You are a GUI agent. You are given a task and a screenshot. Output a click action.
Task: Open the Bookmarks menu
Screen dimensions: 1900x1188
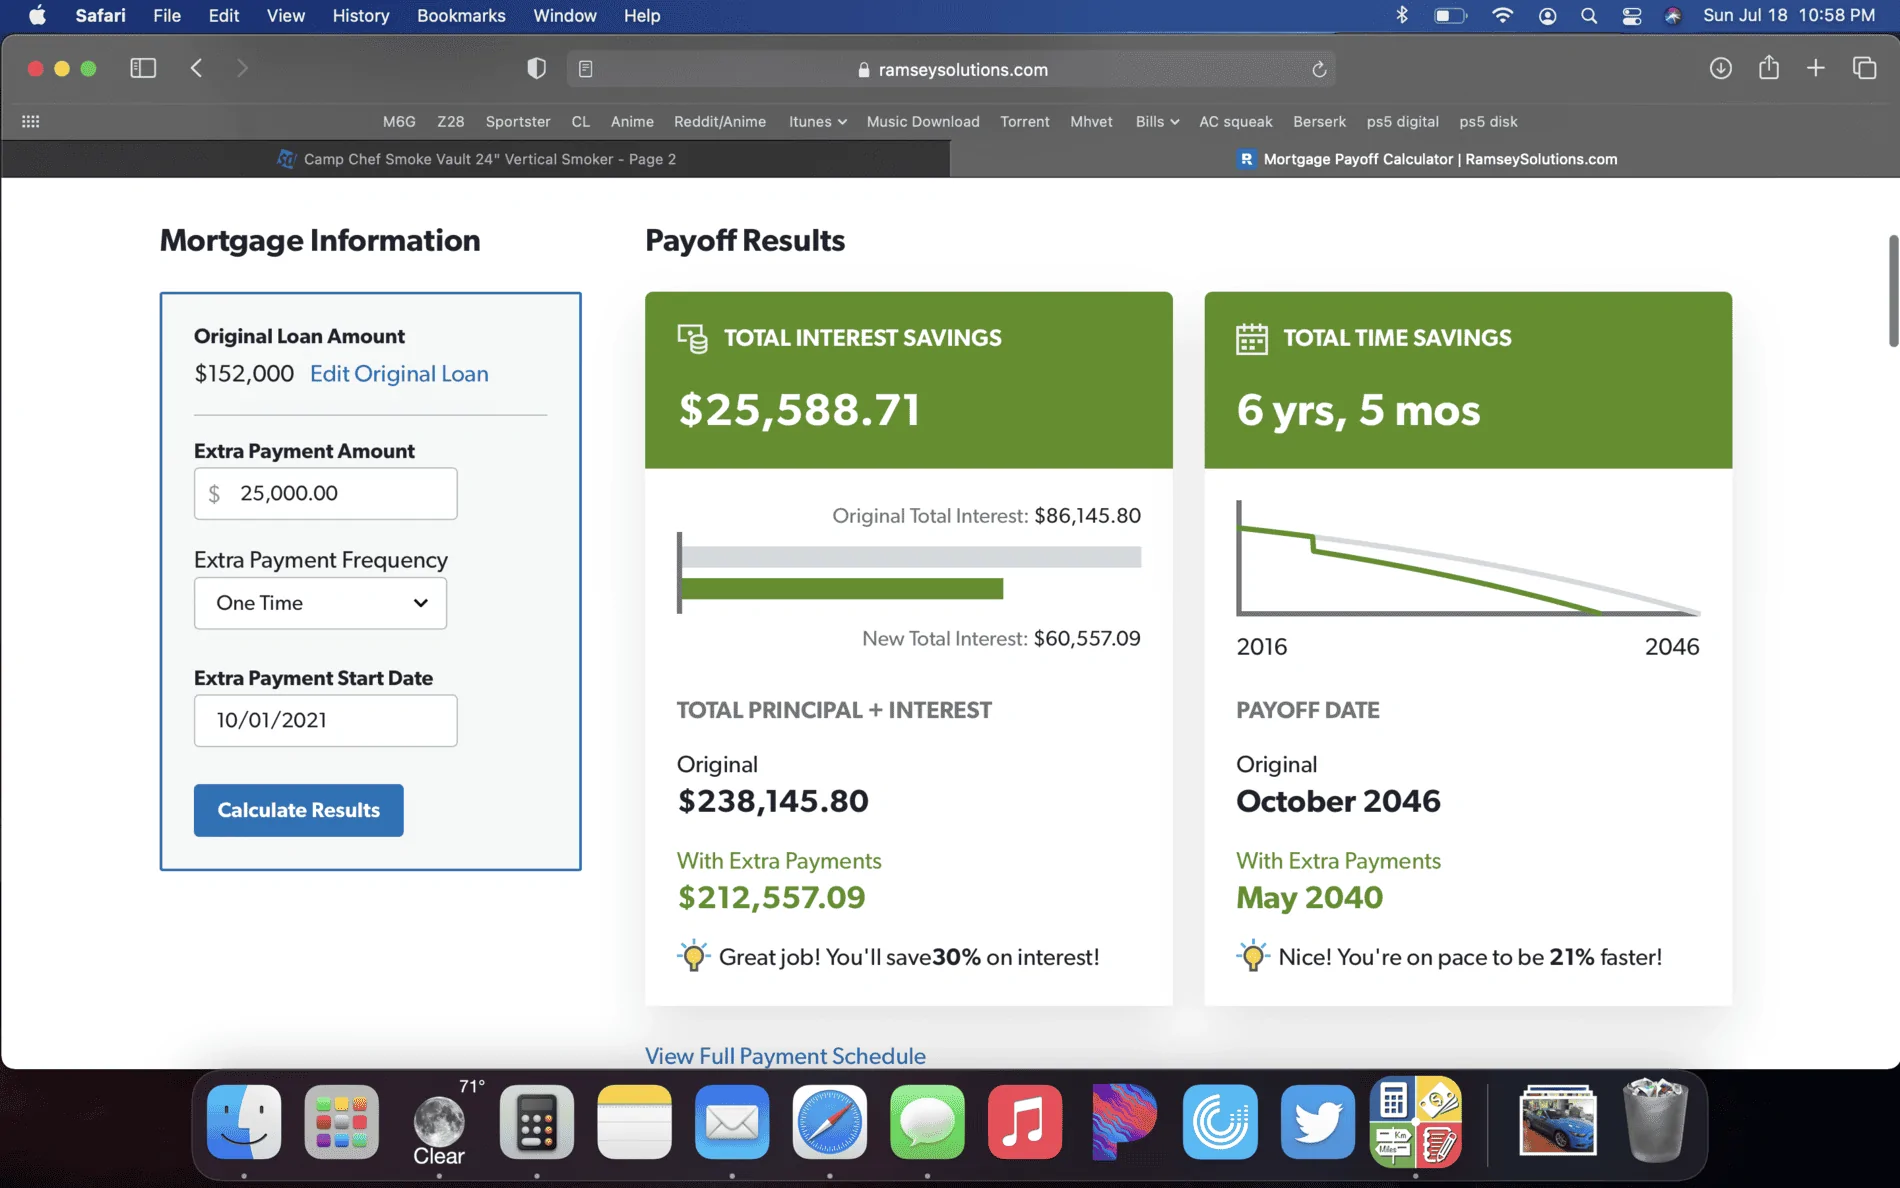pos(461,15)
